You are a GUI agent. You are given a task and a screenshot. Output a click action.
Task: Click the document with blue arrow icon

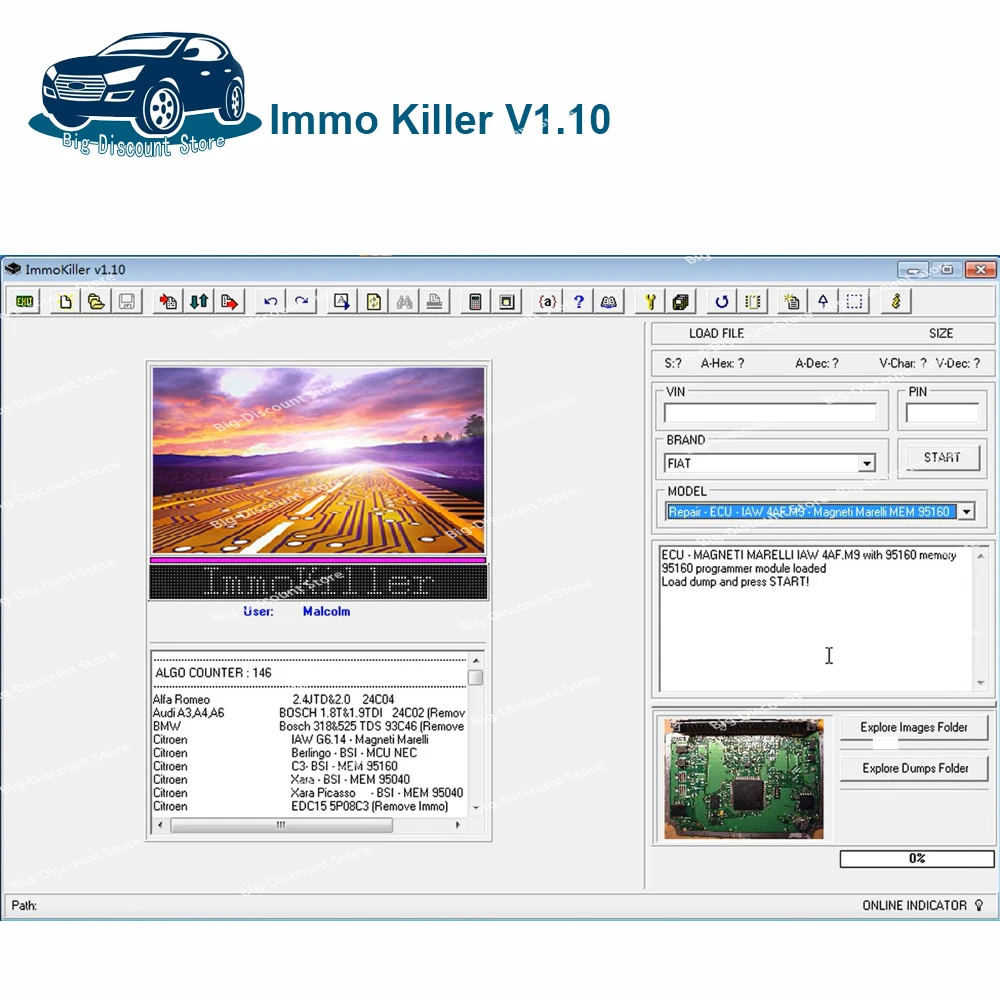pyautogui.click(x=342, y=301)
